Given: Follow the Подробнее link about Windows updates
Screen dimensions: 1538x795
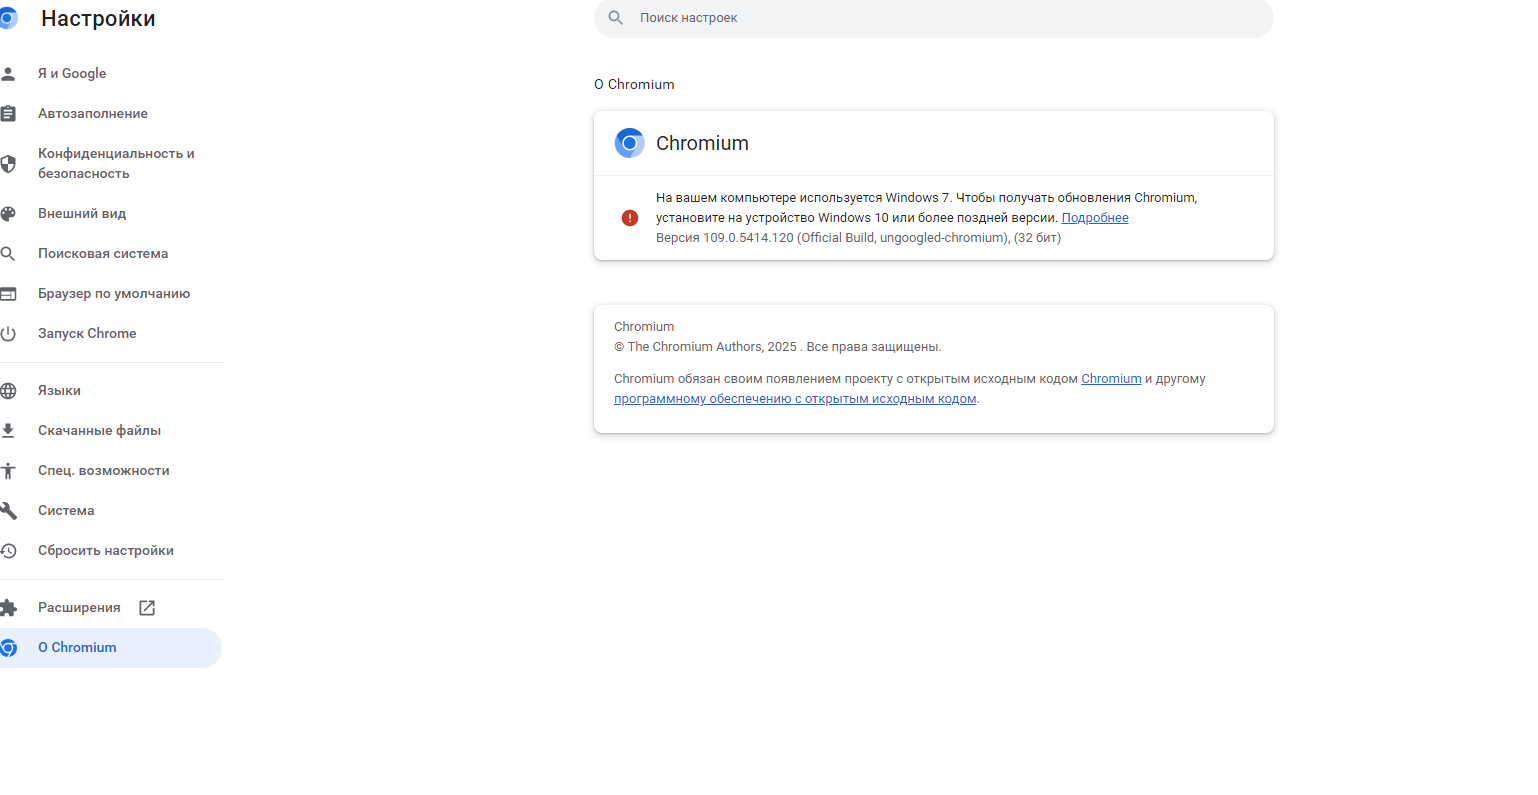Looking at the screenshot, I should tap(1095, 218).
